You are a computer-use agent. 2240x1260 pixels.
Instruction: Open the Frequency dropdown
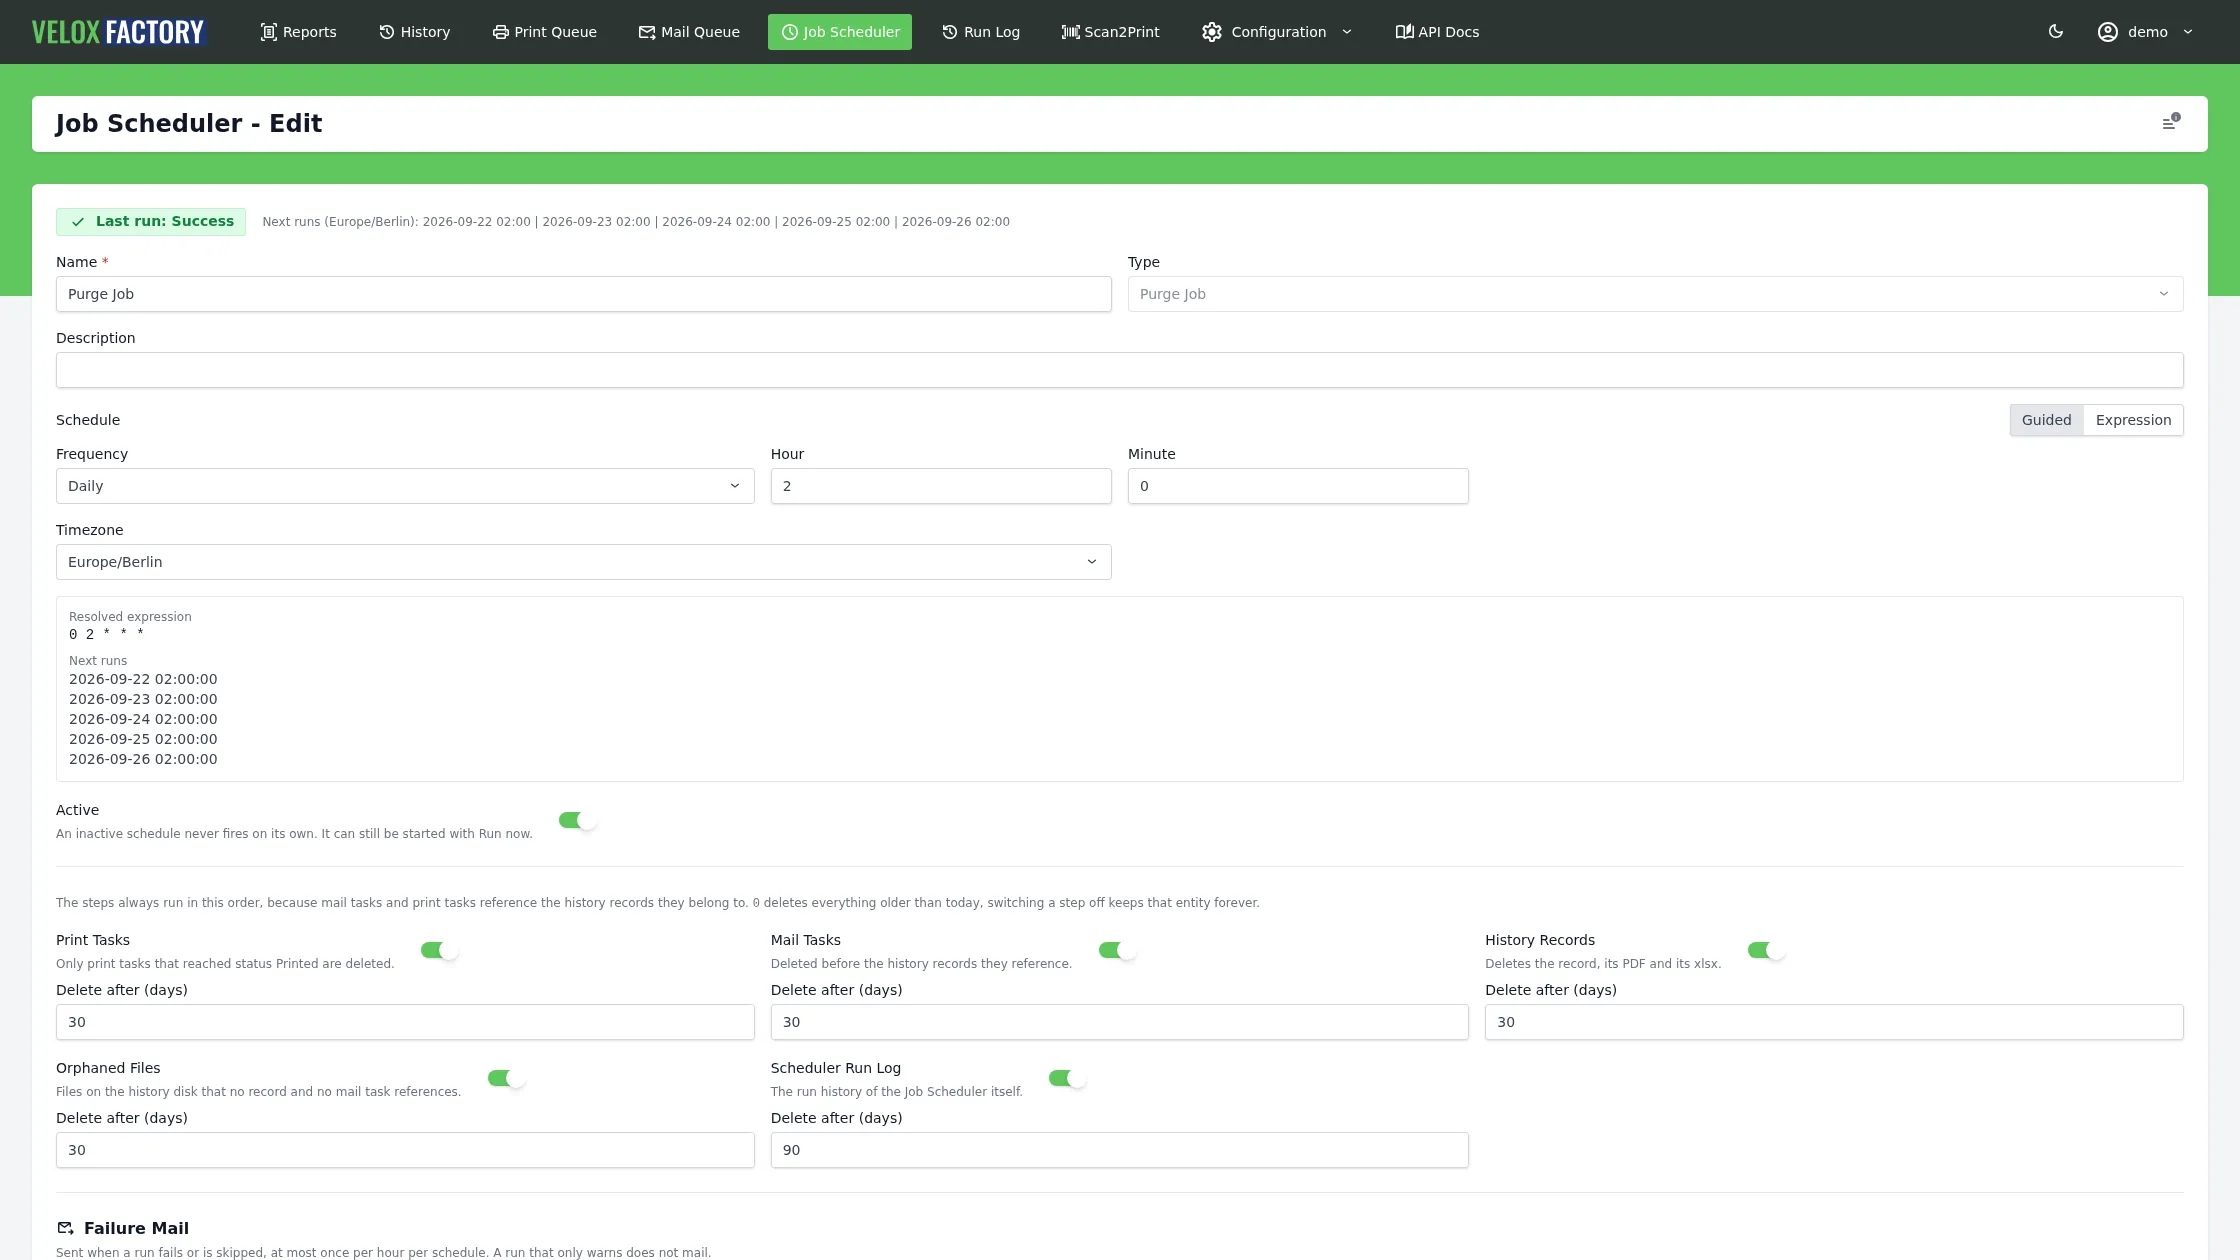click(x=405, y=486)
